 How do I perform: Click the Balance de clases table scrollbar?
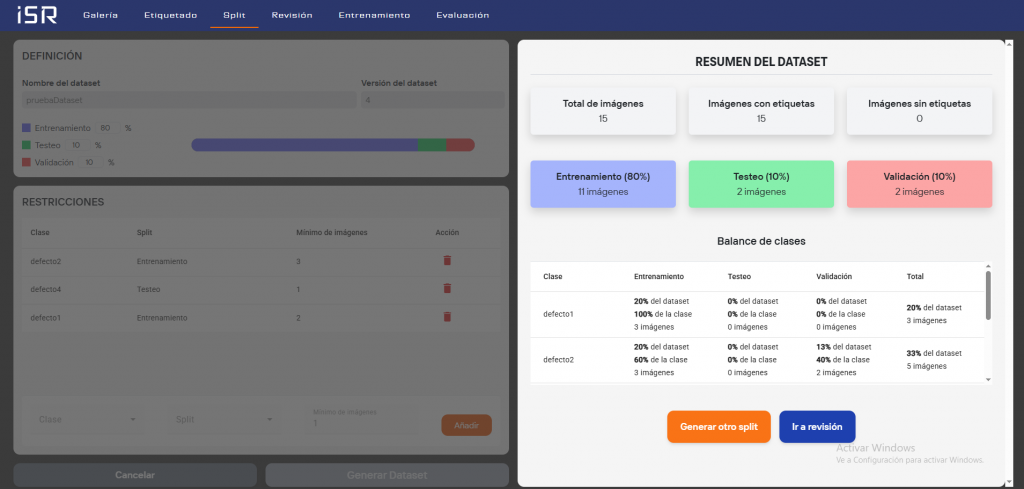pos(988,295)
